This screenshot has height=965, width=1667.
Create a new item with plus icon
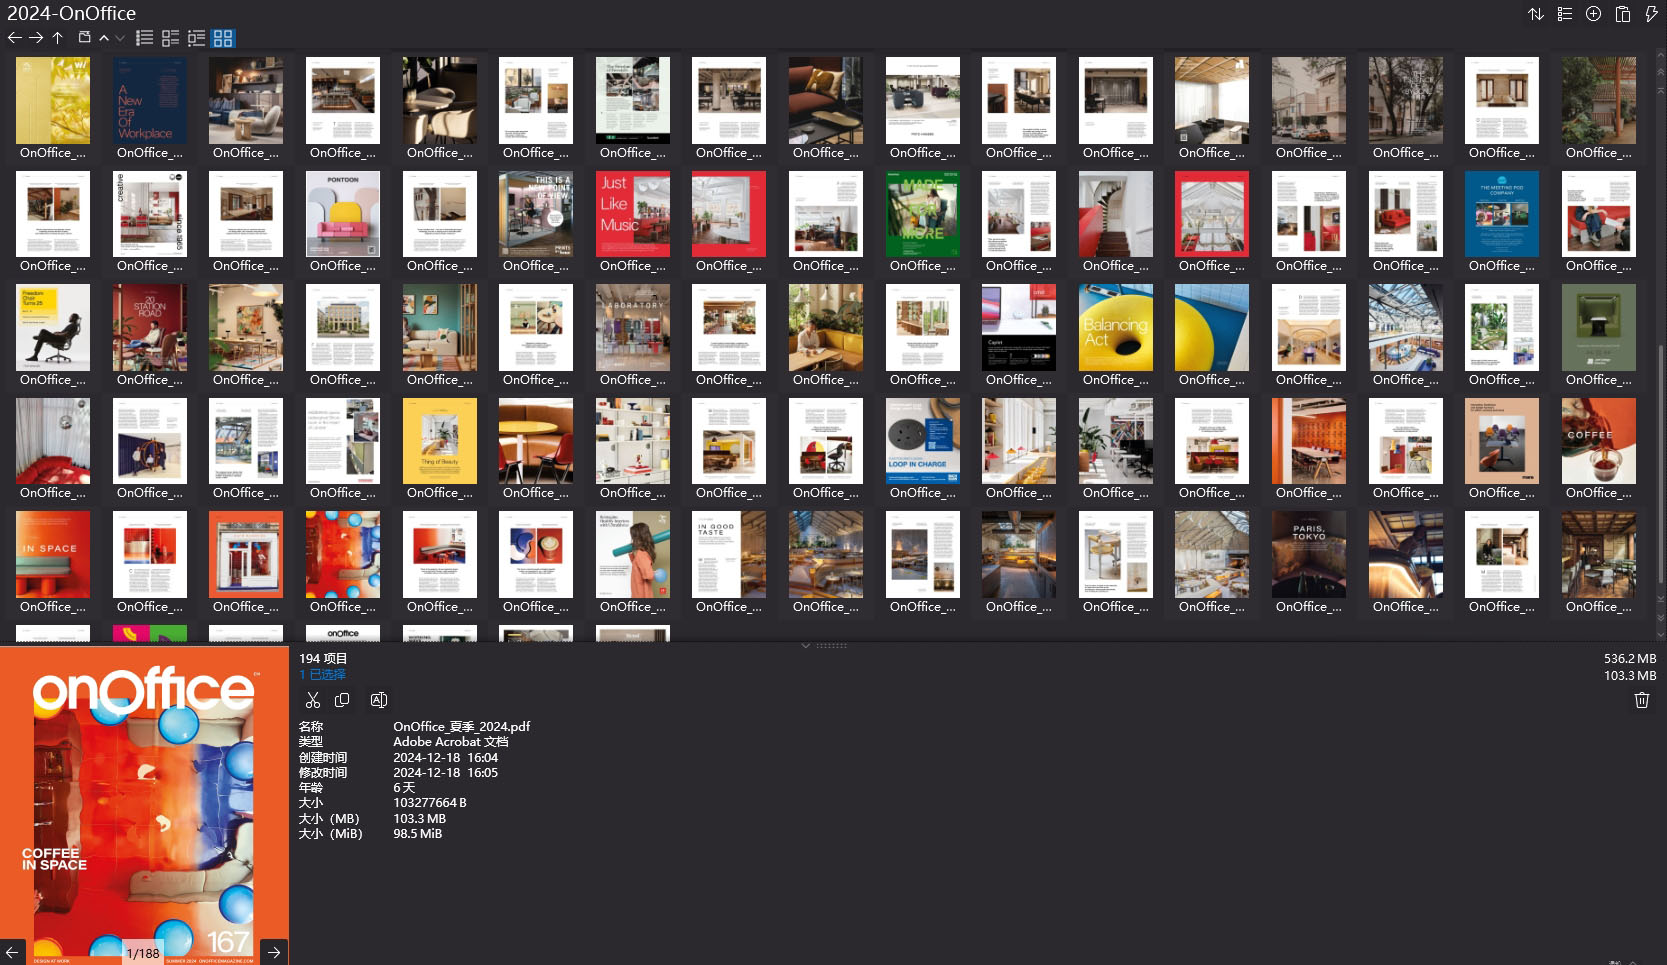click(1594, 14)
